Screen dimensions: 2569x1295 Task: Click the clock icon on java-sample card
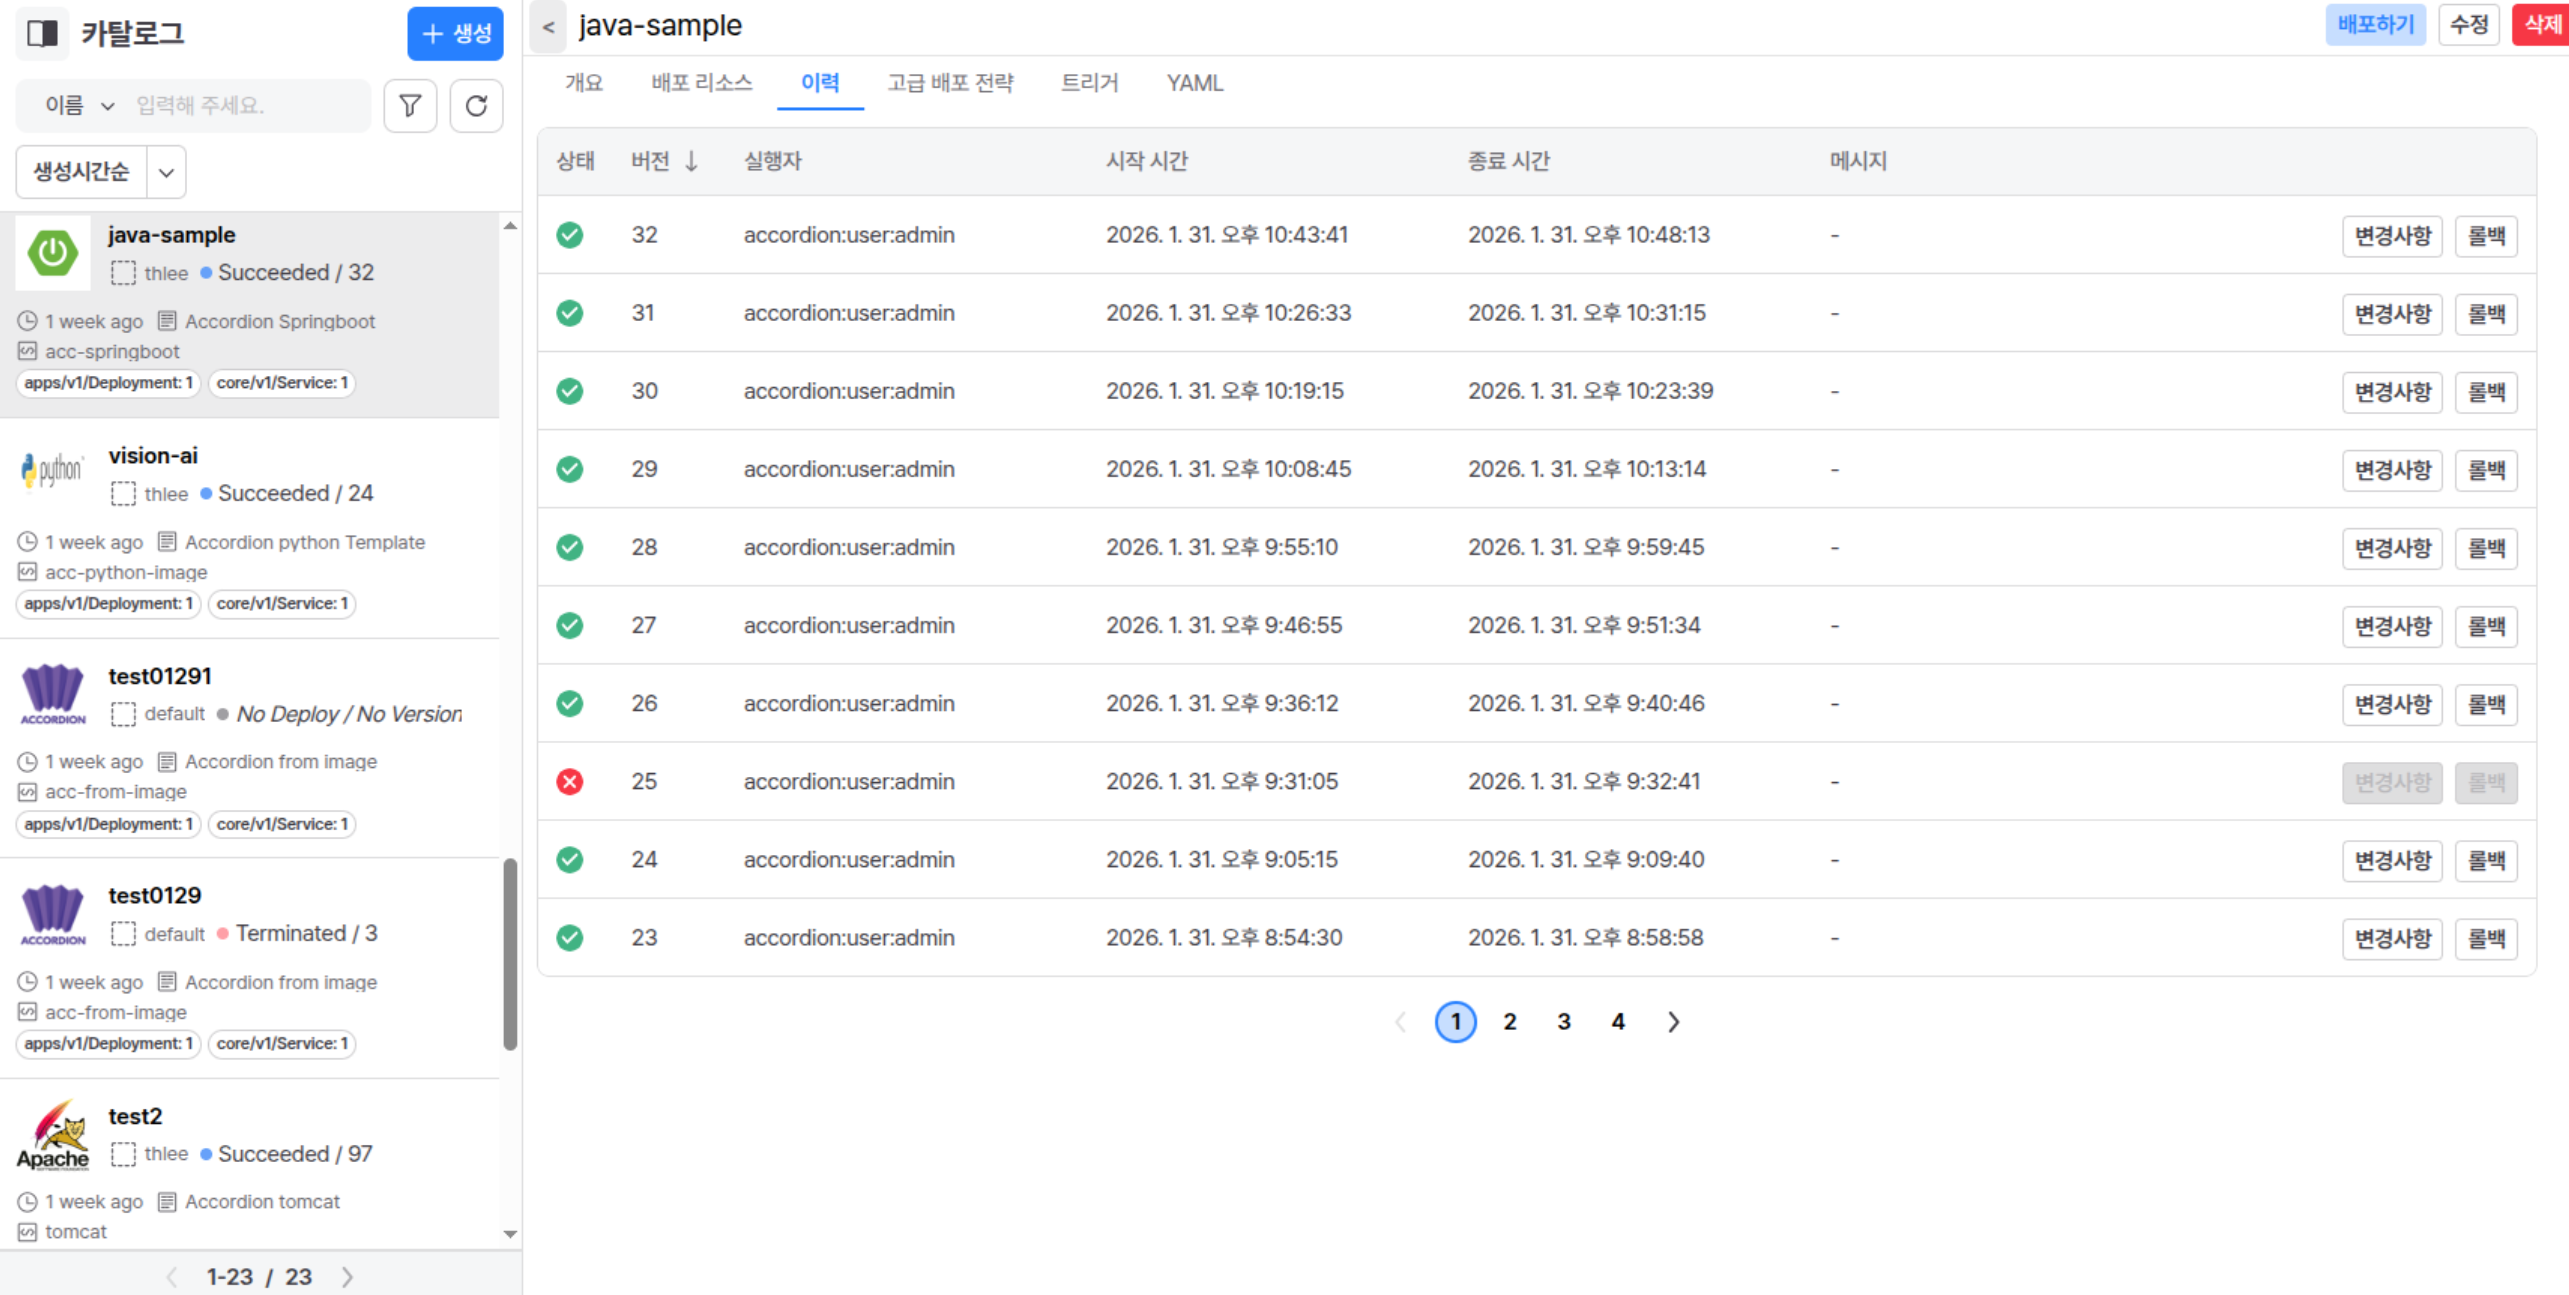[27, 321]
